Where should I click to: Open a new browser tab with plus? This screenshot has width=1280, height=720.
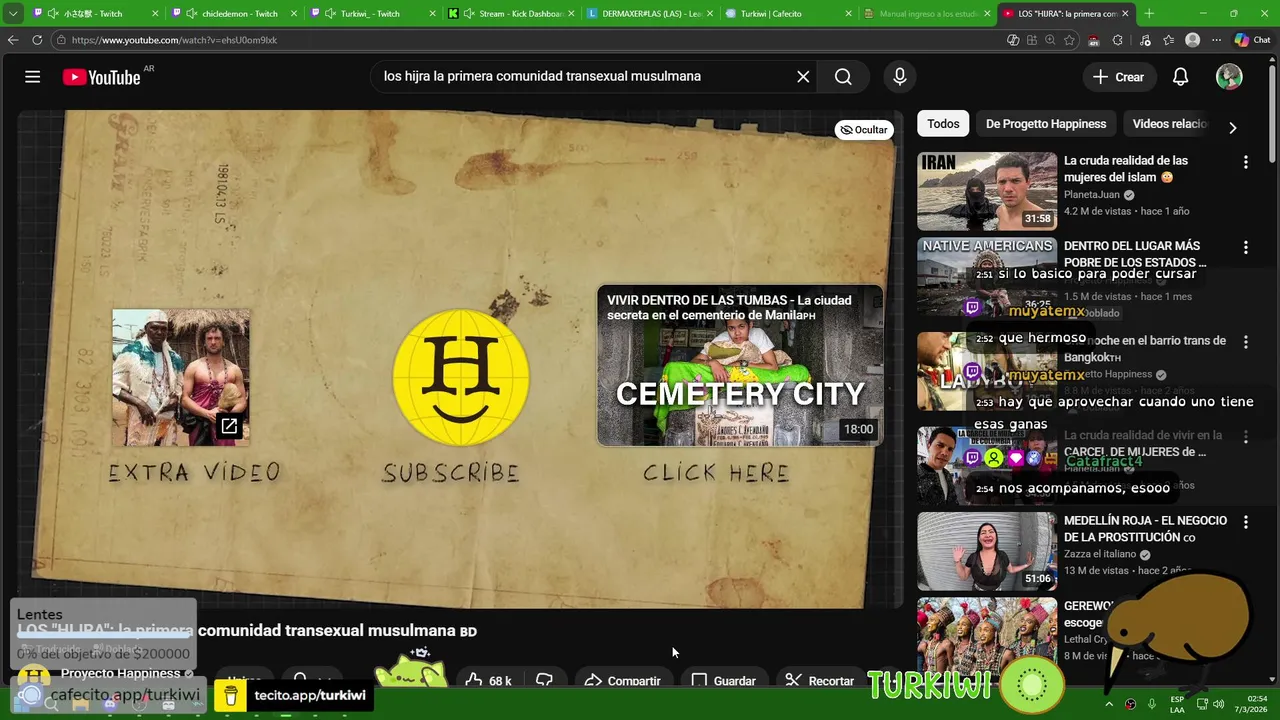pyautogui.click(x=1149, y=14)
